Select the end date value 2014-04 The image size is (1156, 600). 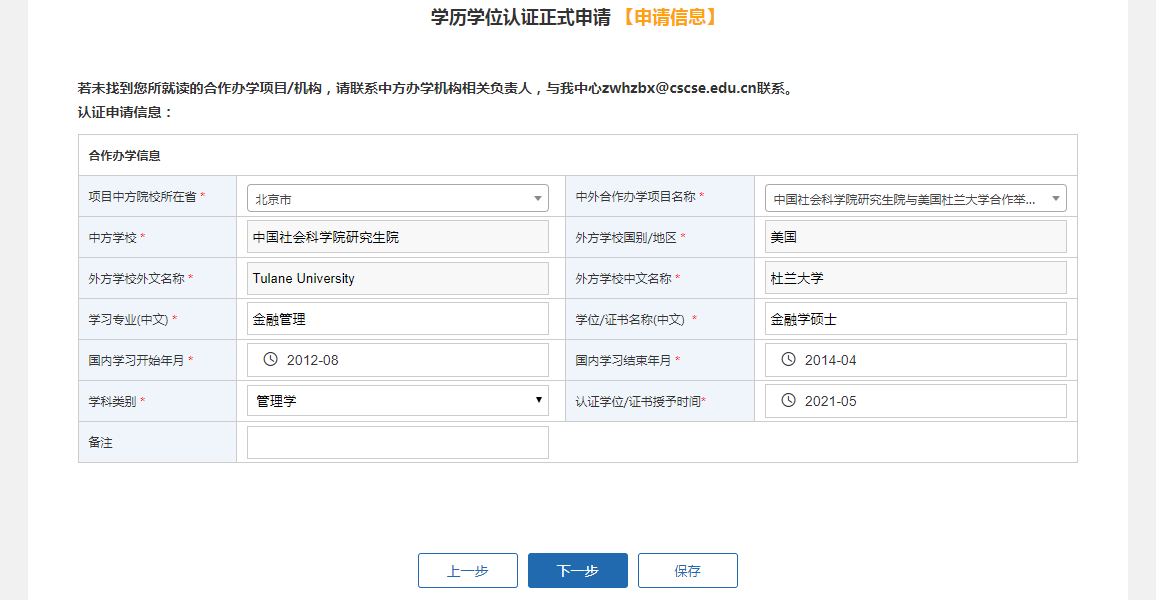click(831, 360)
